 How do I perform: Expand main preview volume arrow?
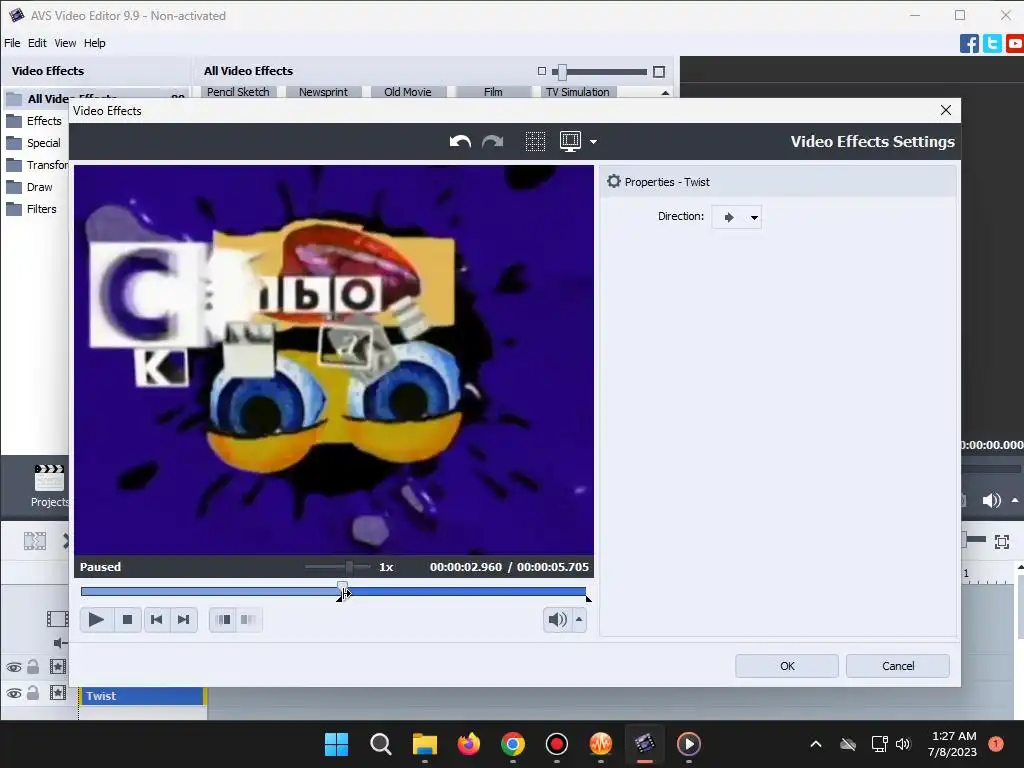coord(1015,501)
